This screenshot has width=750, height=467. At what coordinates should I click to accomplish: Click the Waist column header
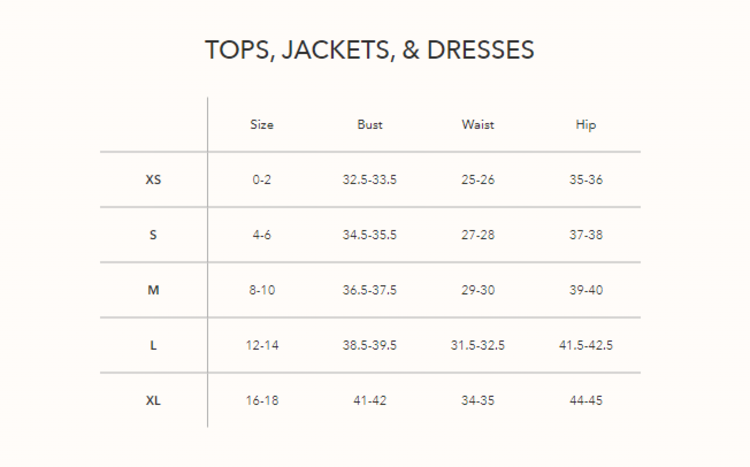pos(477,125)
